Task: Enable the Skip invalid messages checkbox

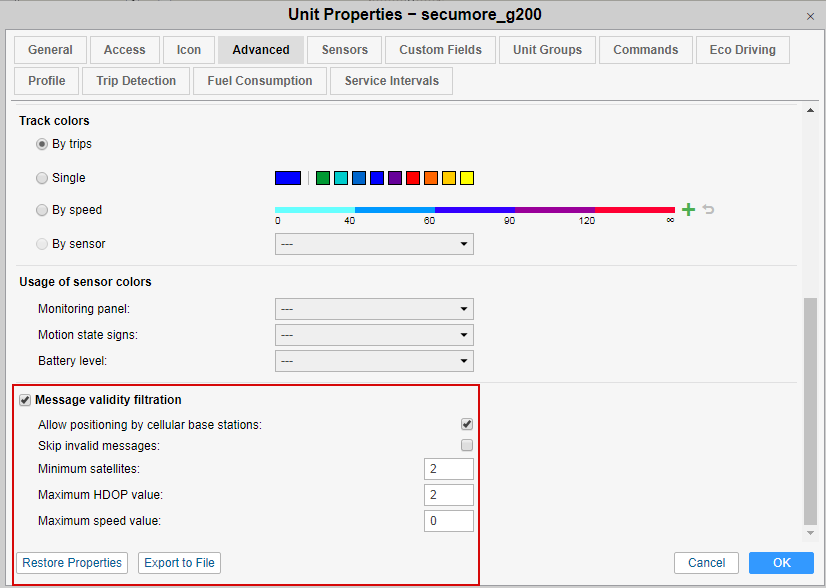Action: [x=467, y=445]
